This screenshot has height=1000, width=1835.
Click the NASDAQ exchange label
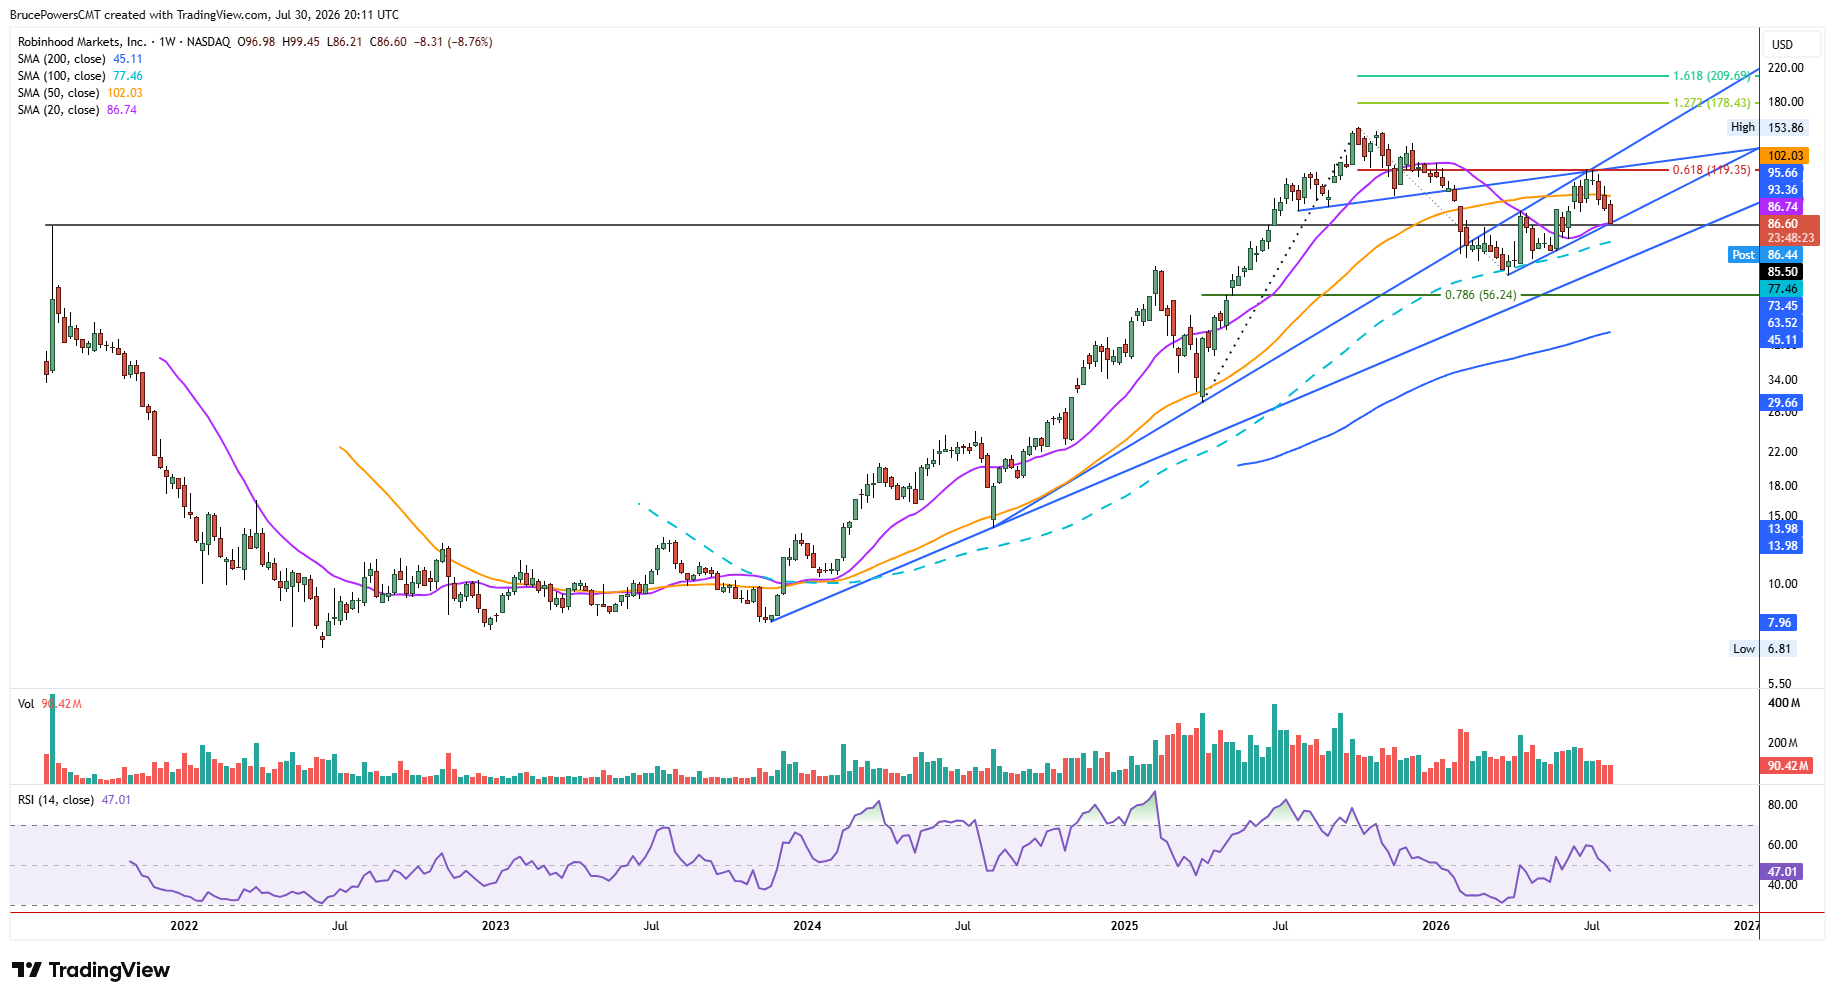[x=208, y=42]
